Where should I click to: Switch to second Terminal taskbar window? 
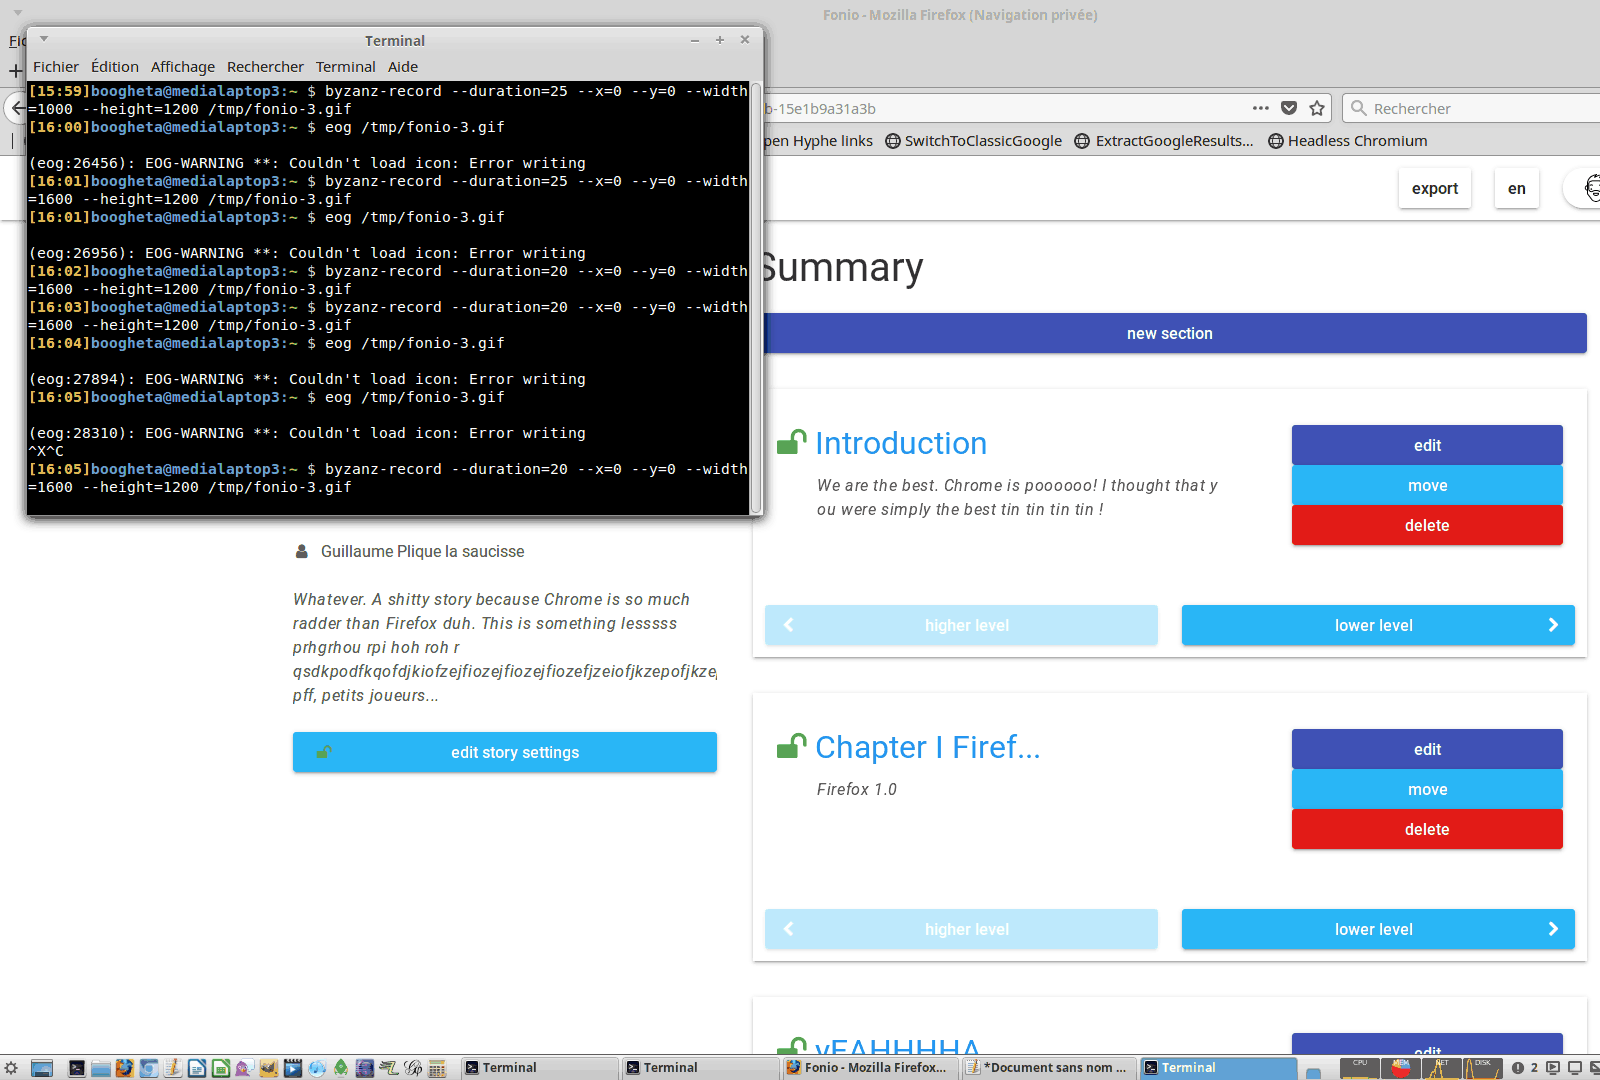(x=700, y=1068)
